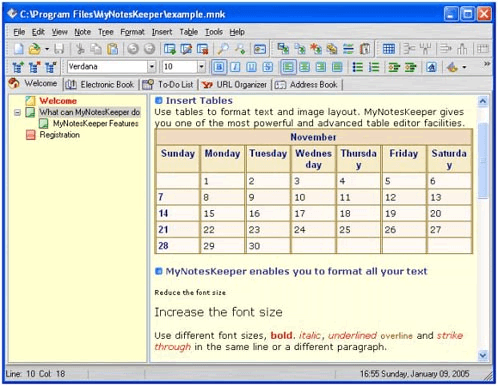The height and width of the screenshot is (386, 498).
Task: Open the Verdana font name dropdown
Action: click(x=152, y=67)
